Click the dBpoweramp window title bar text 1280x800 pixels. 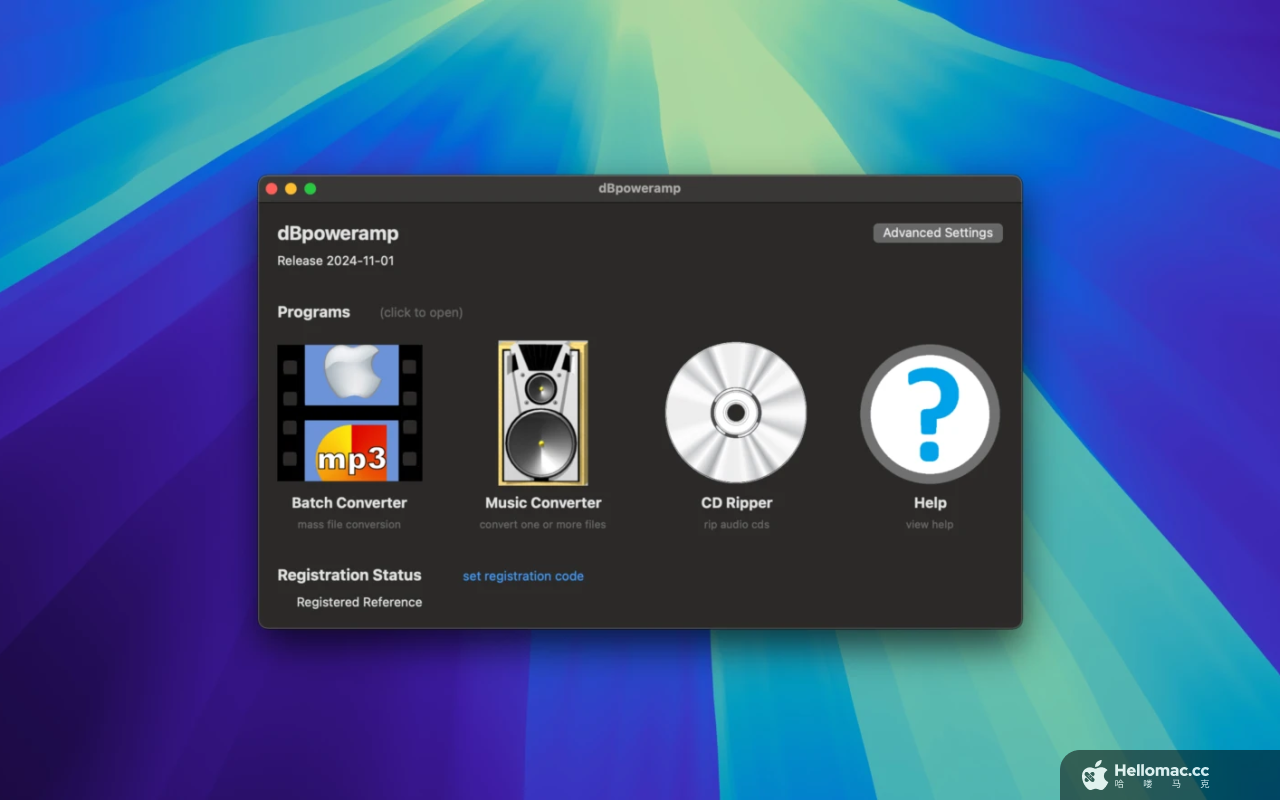(x=640, y=188)
